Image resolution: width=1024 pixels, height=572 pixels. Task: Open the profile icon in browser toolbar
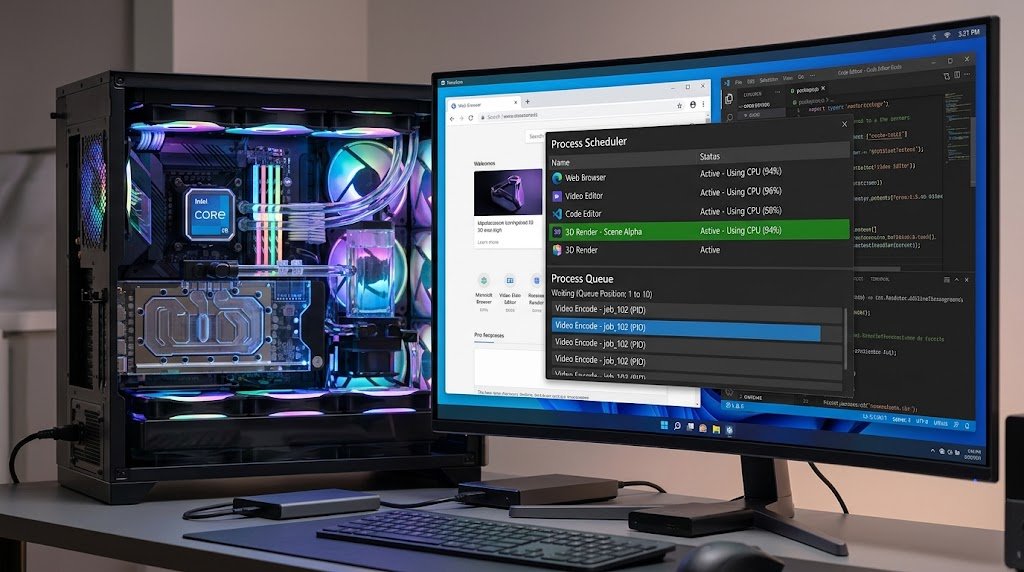[x=693, y=104]
